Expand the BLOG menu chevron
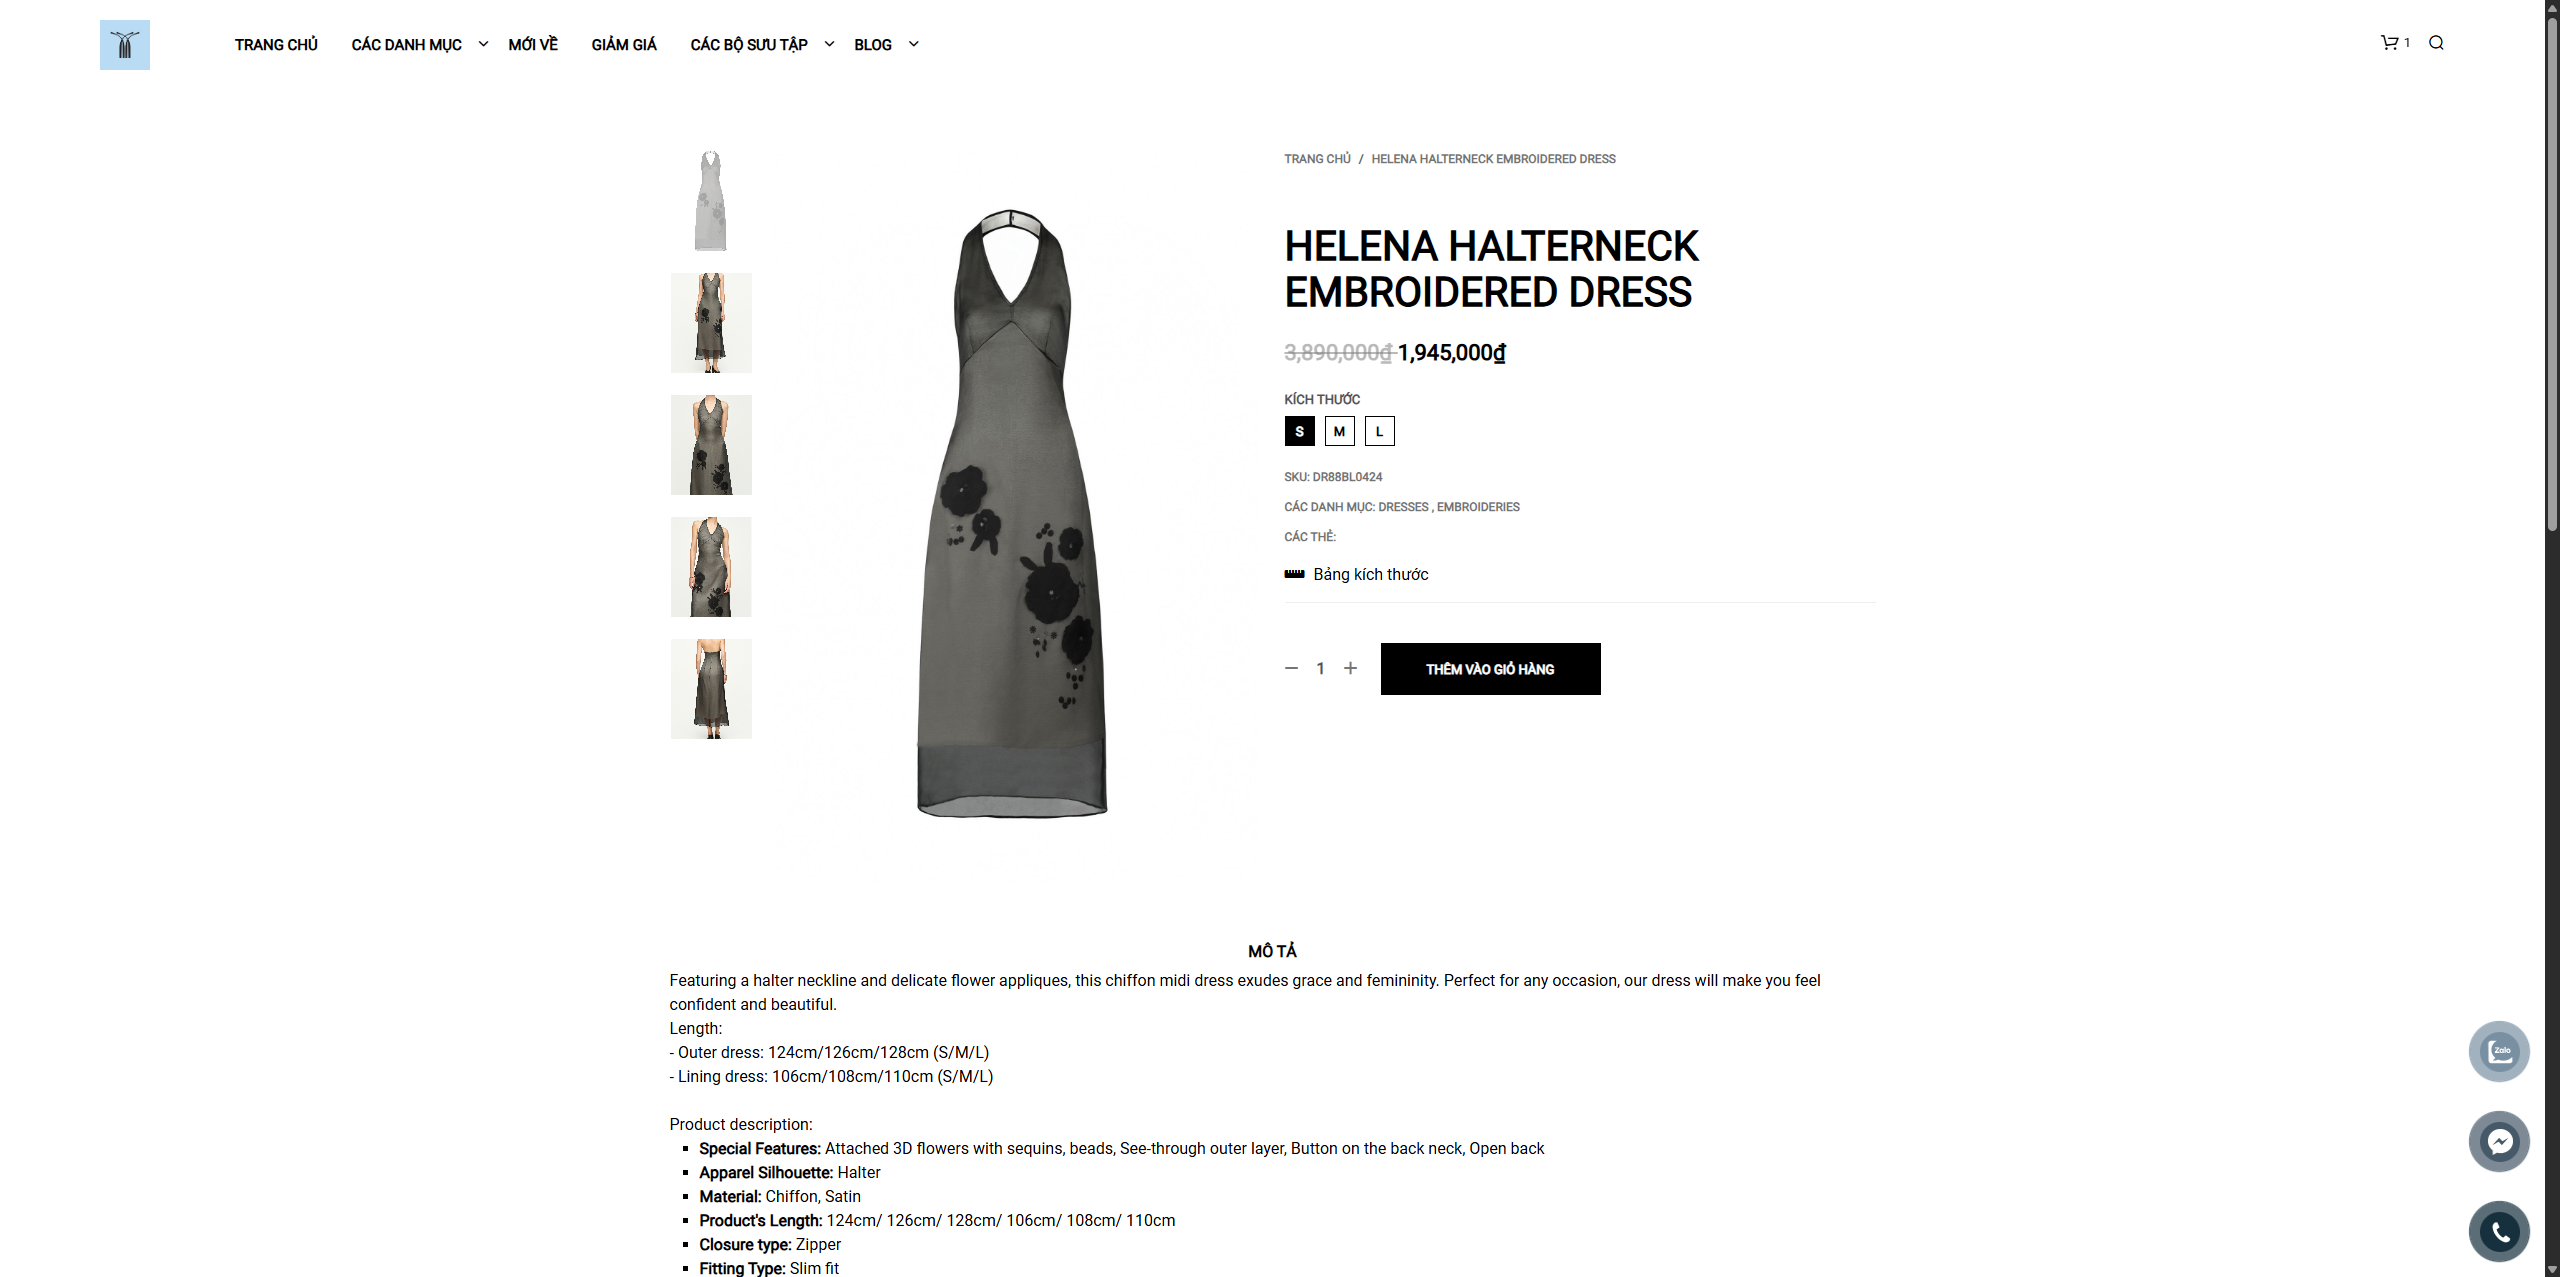 pyautogui.click(x=913, y=44)
